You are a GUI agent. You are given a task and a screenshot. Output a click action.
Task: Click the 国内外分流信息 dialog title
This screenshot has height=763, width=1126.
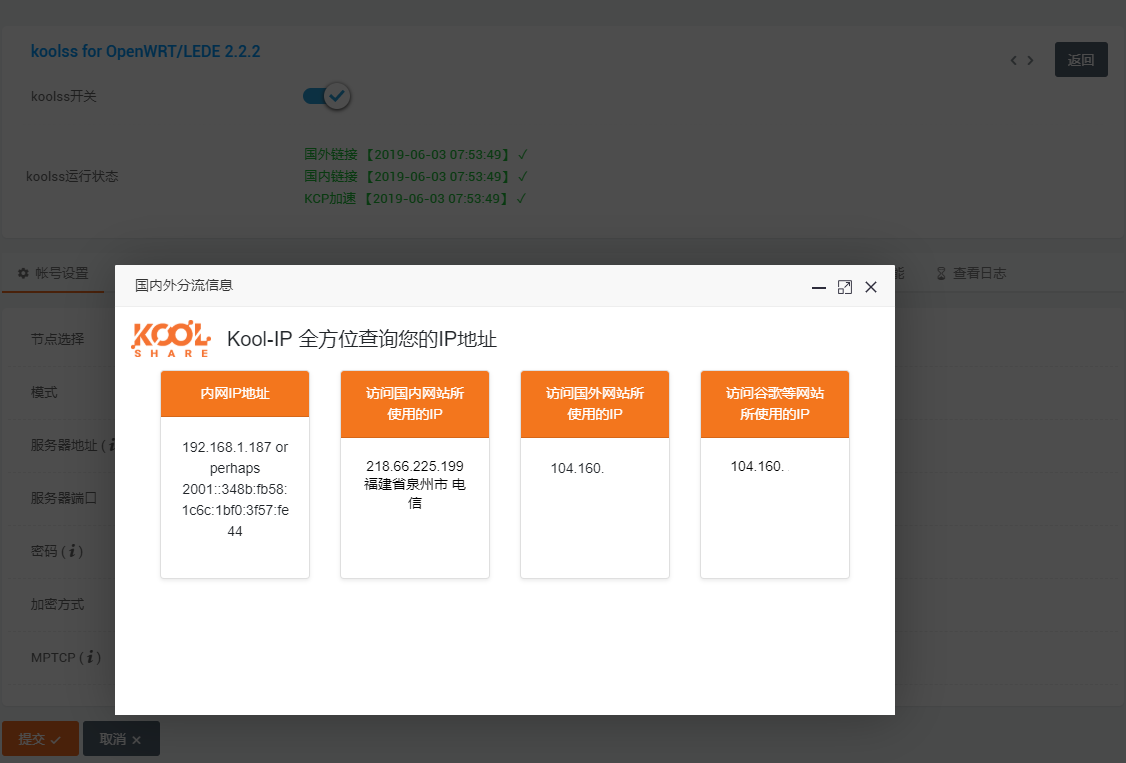[184, 285]
